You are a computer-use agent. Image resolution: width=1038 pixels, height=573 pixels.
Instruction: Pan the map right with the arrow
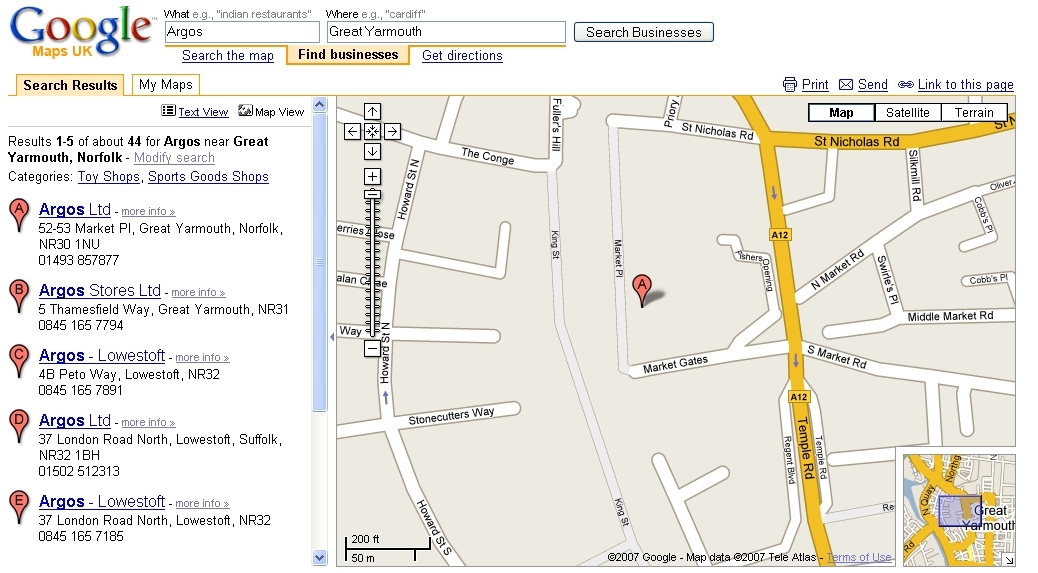pyautogui.click(x=392, y=131)
